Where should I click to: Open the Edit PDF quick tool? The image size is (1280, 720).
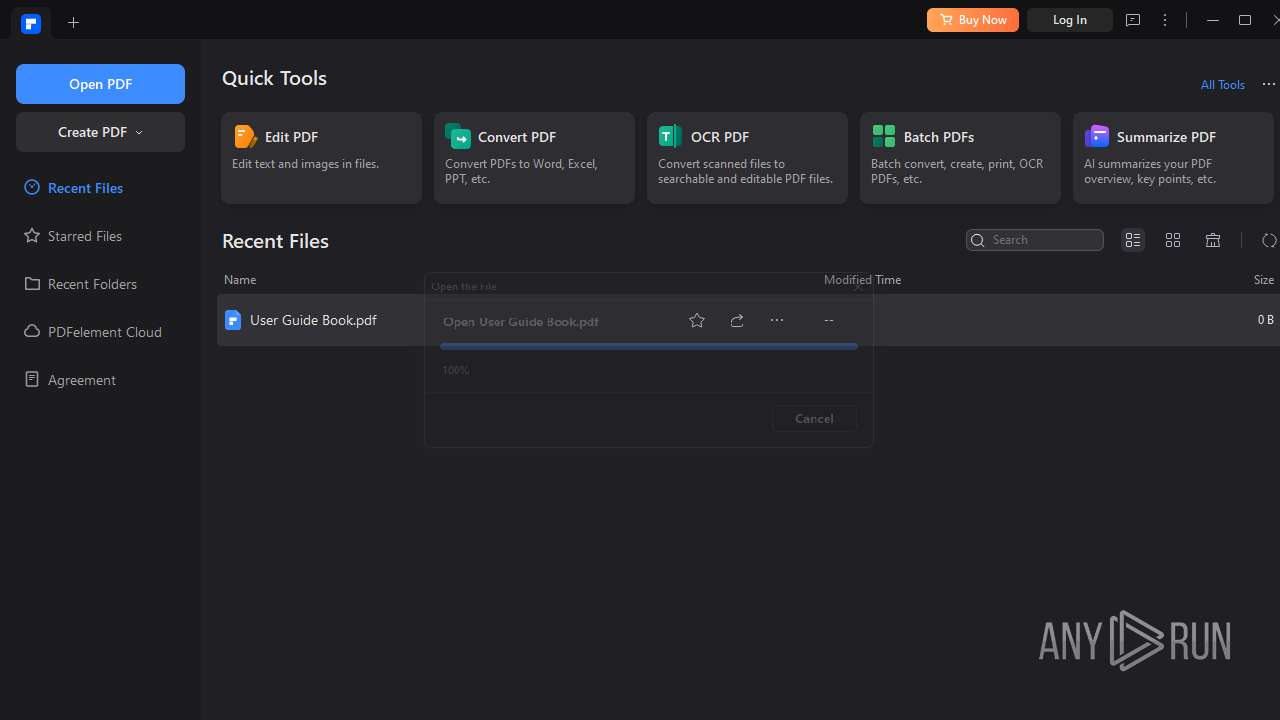(321, 158)
